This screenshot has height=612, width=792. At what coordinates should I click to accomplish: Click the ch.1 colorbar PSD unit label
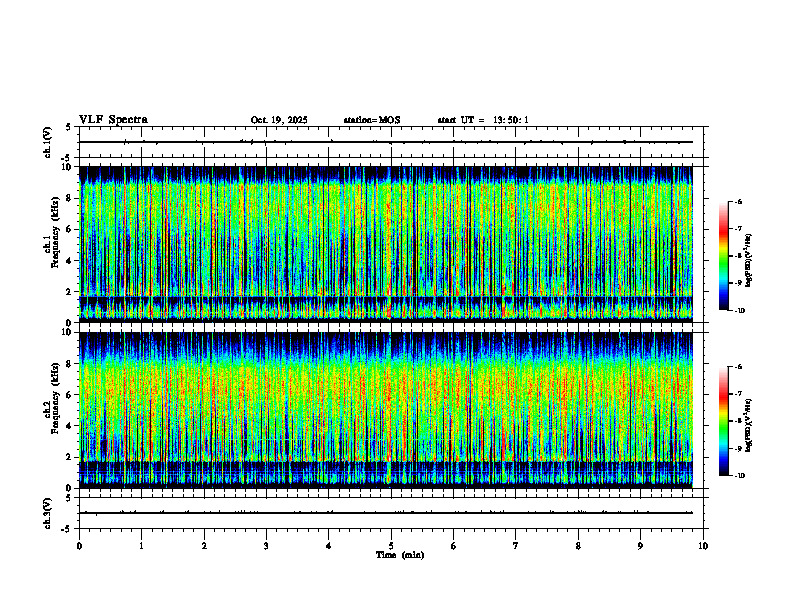tap(749, 261)
